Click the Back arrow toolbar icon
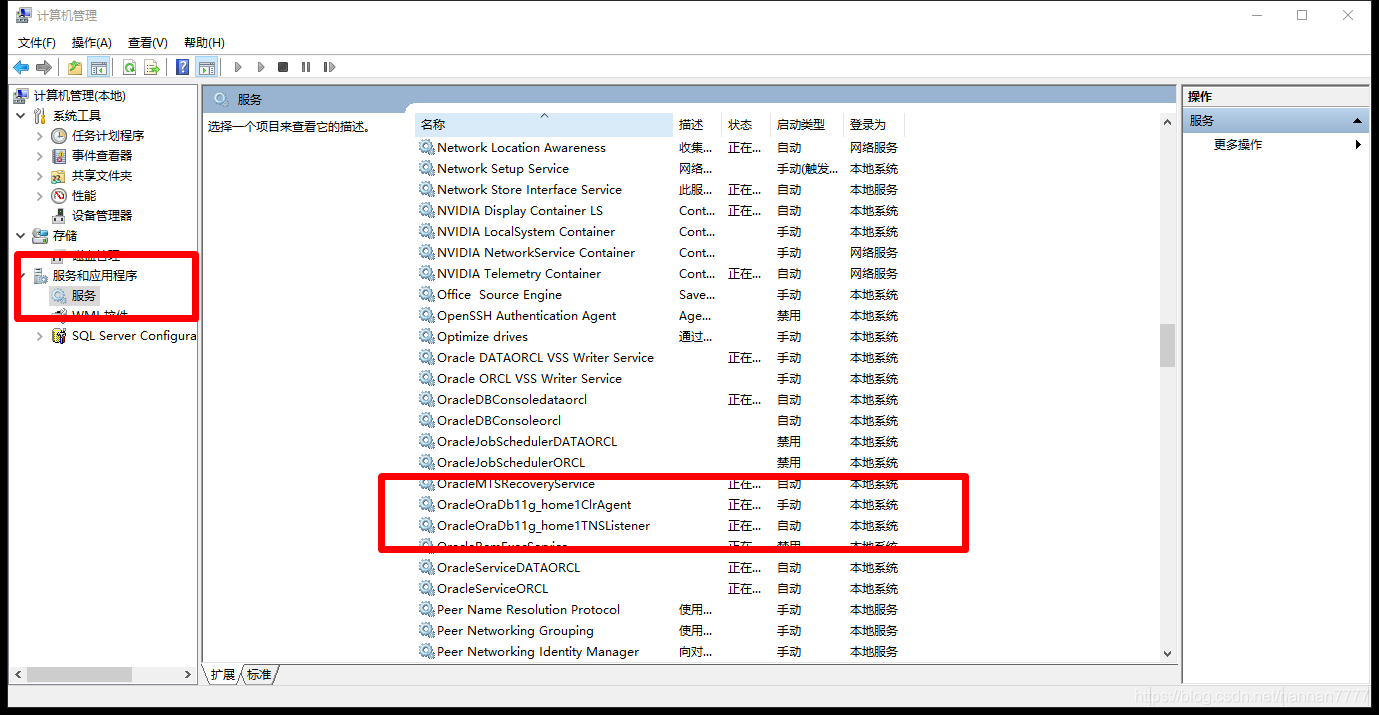 (20, 67)
